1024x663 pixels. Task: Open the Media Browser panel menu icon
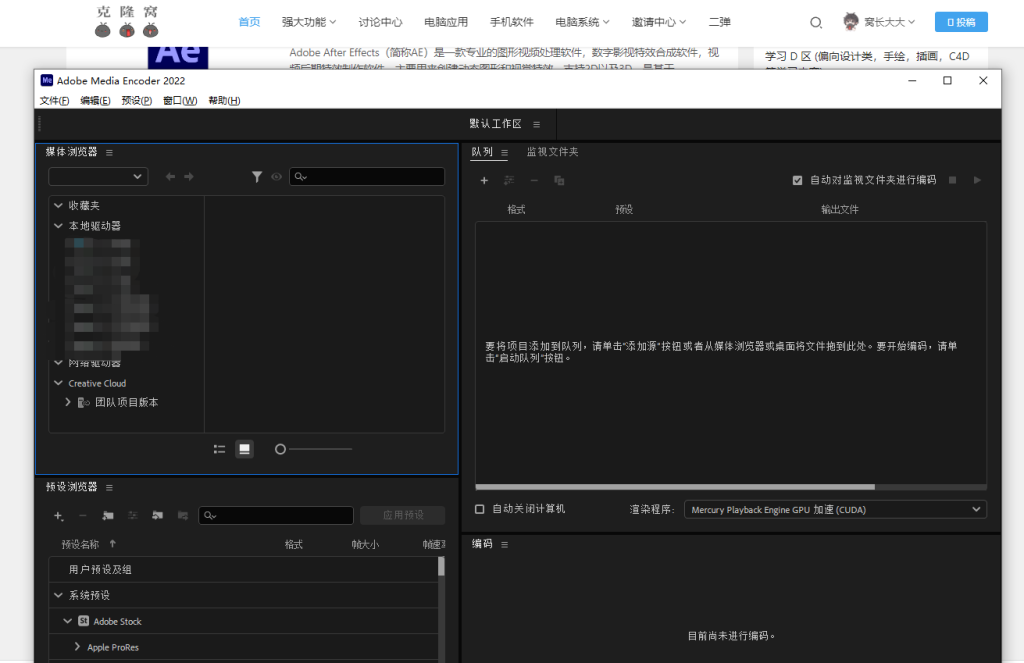(109, 153)
